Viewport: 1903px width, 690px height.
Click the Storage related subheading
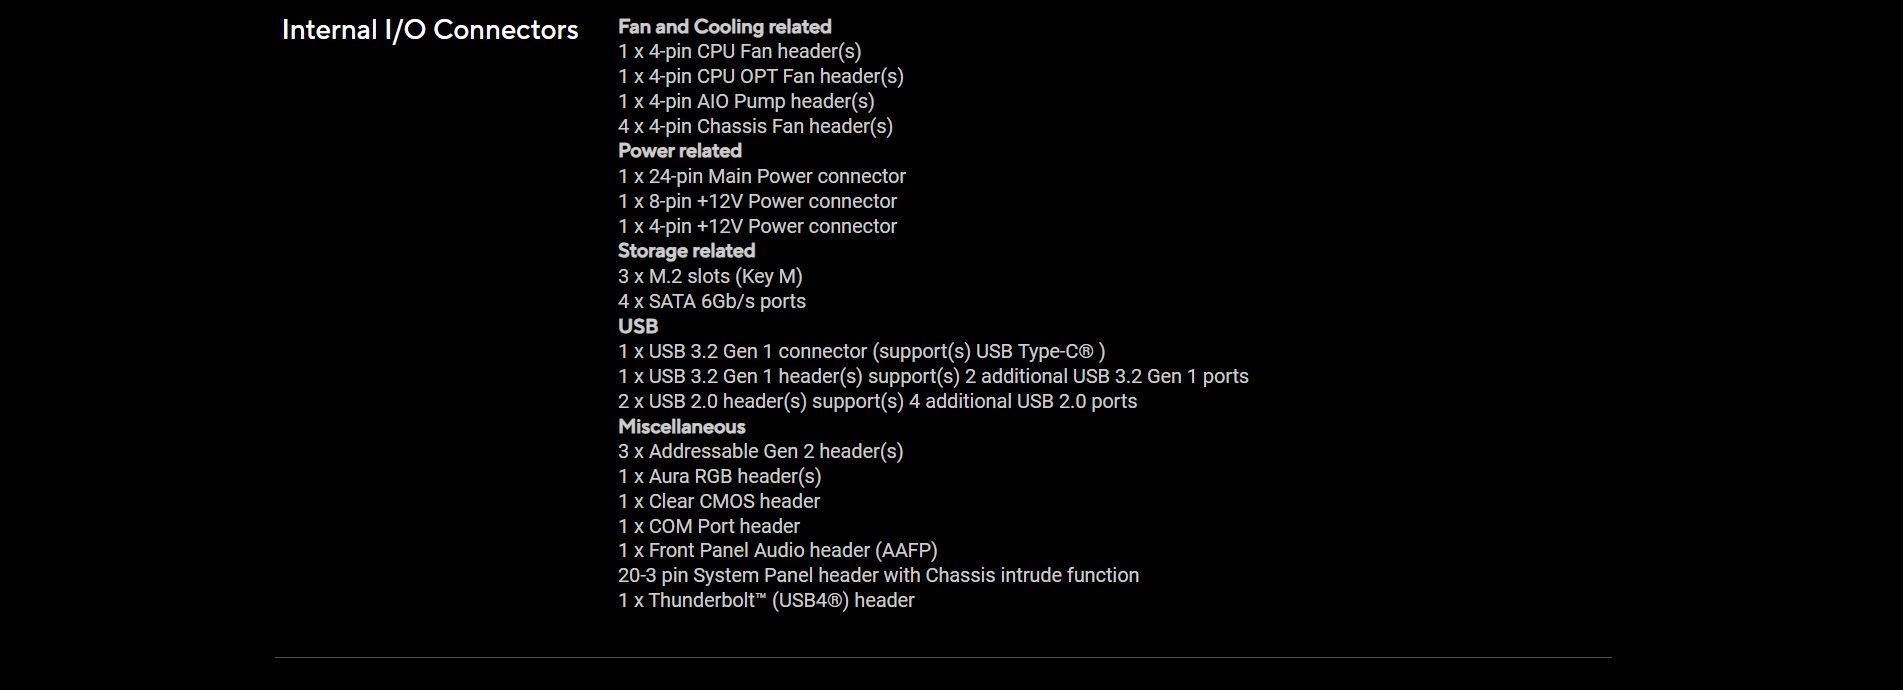(687, 251)
